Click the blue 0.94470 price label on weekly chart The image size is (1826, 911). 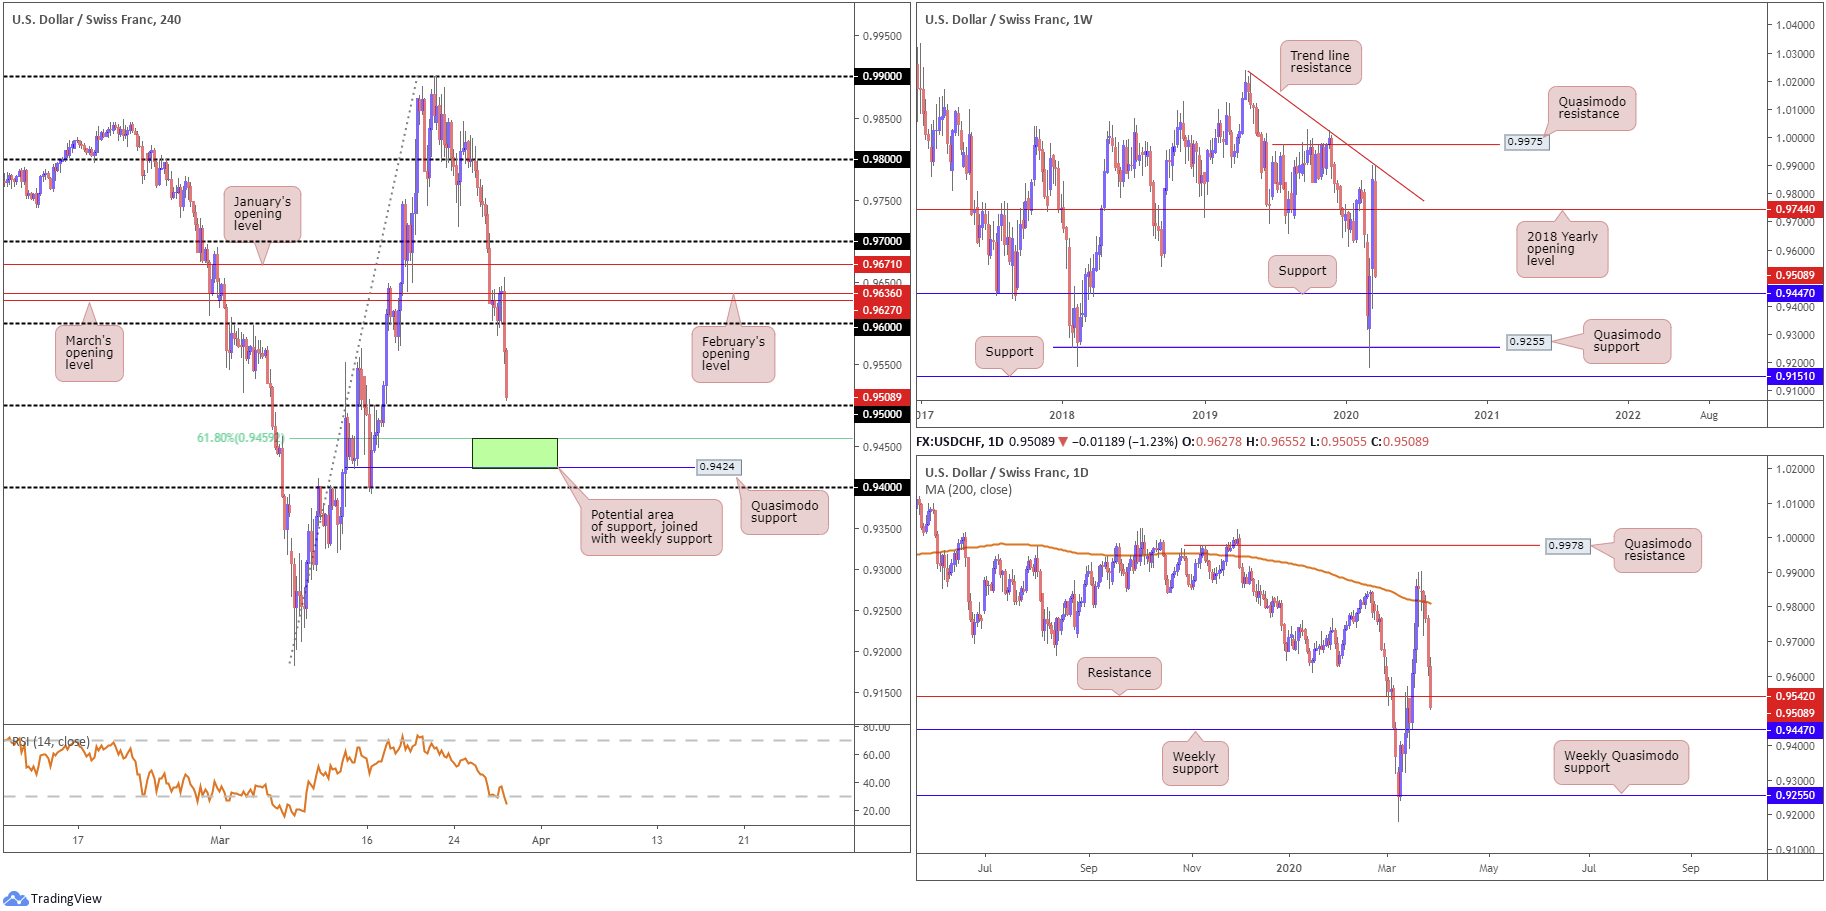(x=1795, y=293)
